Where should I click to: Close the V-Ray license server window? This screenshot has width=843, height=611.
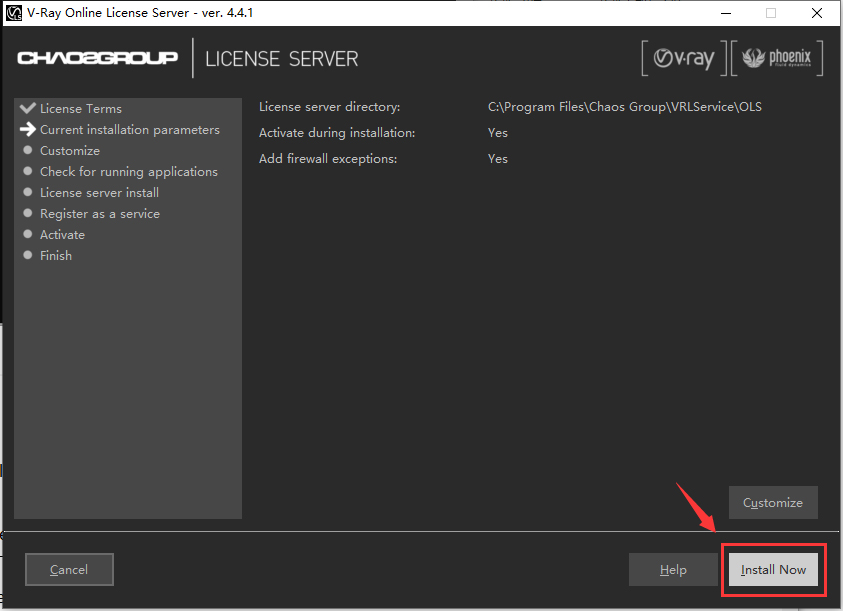click(x=817, y=13)
